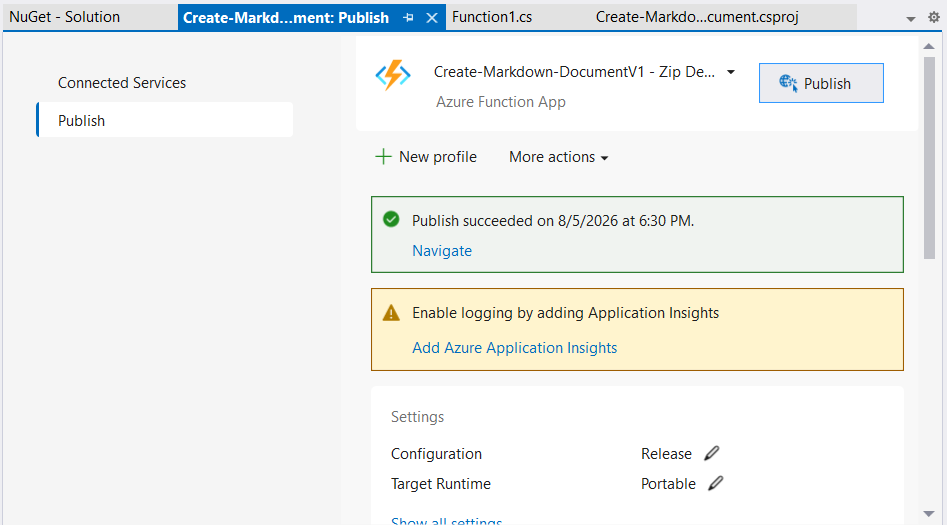The width and height of the screenshot is (947, 525).
Task: Close the Publish document tab
Action: tap(432, 18)
